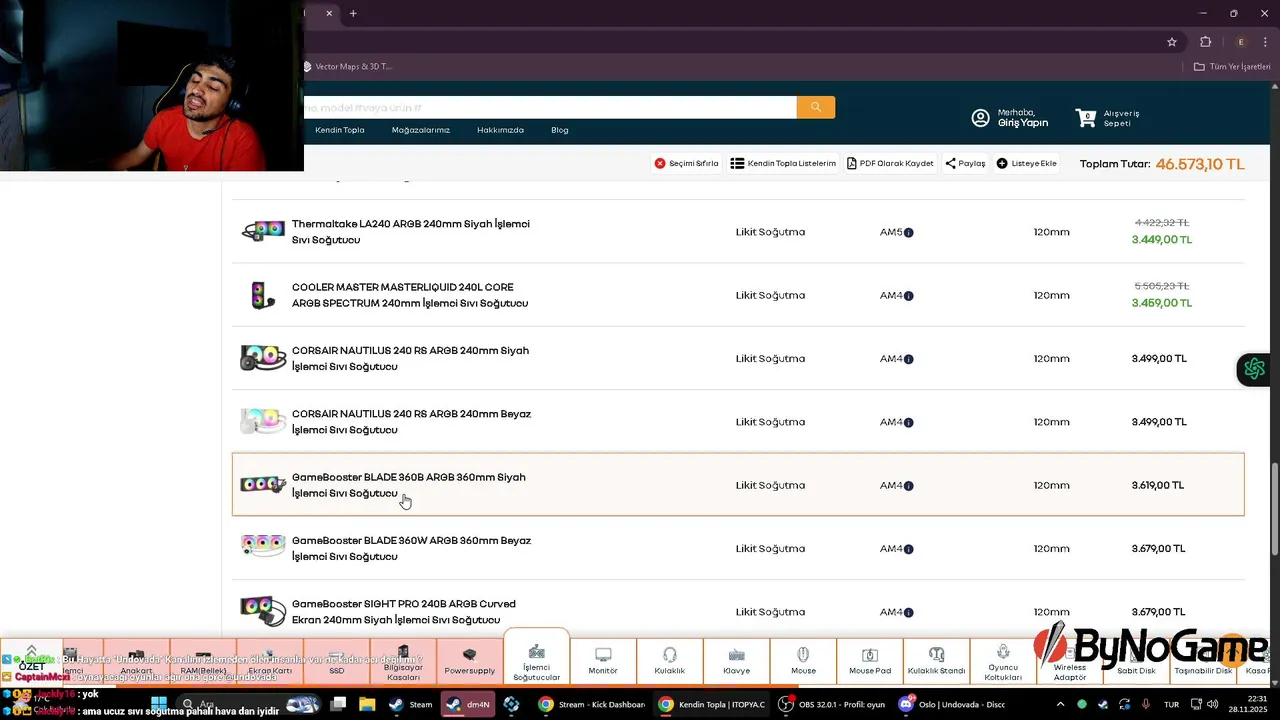Click info icon next to AM5 socket
The image size is (1280, 720).
click(x=908, y=233)
